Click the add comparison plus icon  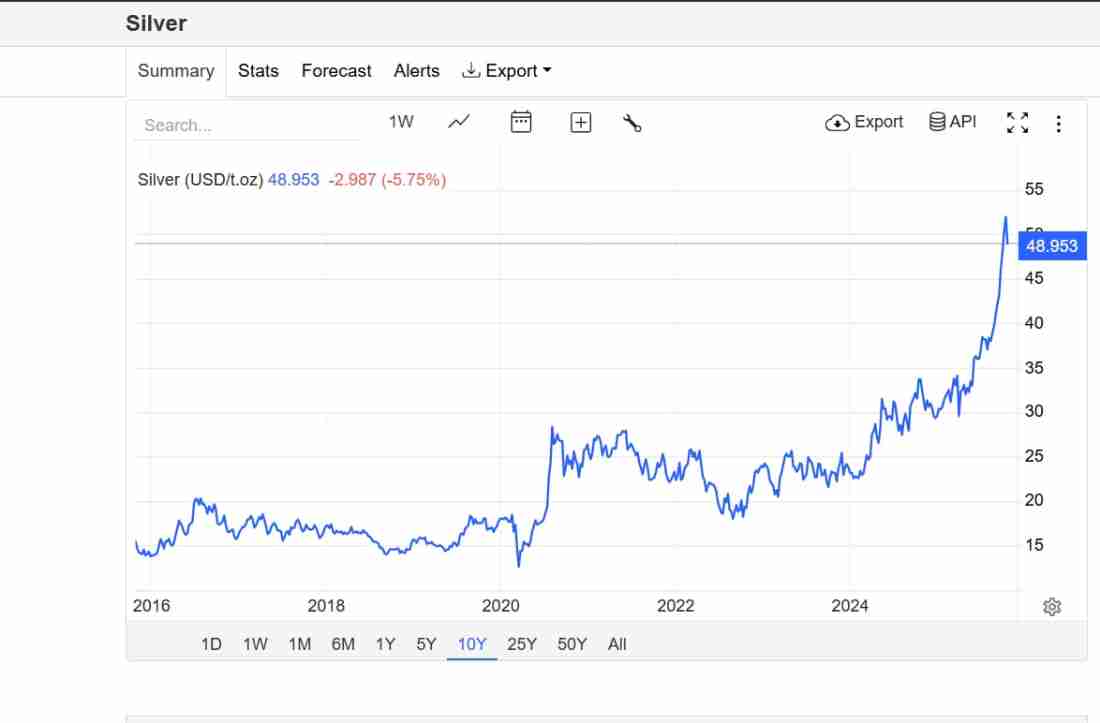click(x=581, y=122)
